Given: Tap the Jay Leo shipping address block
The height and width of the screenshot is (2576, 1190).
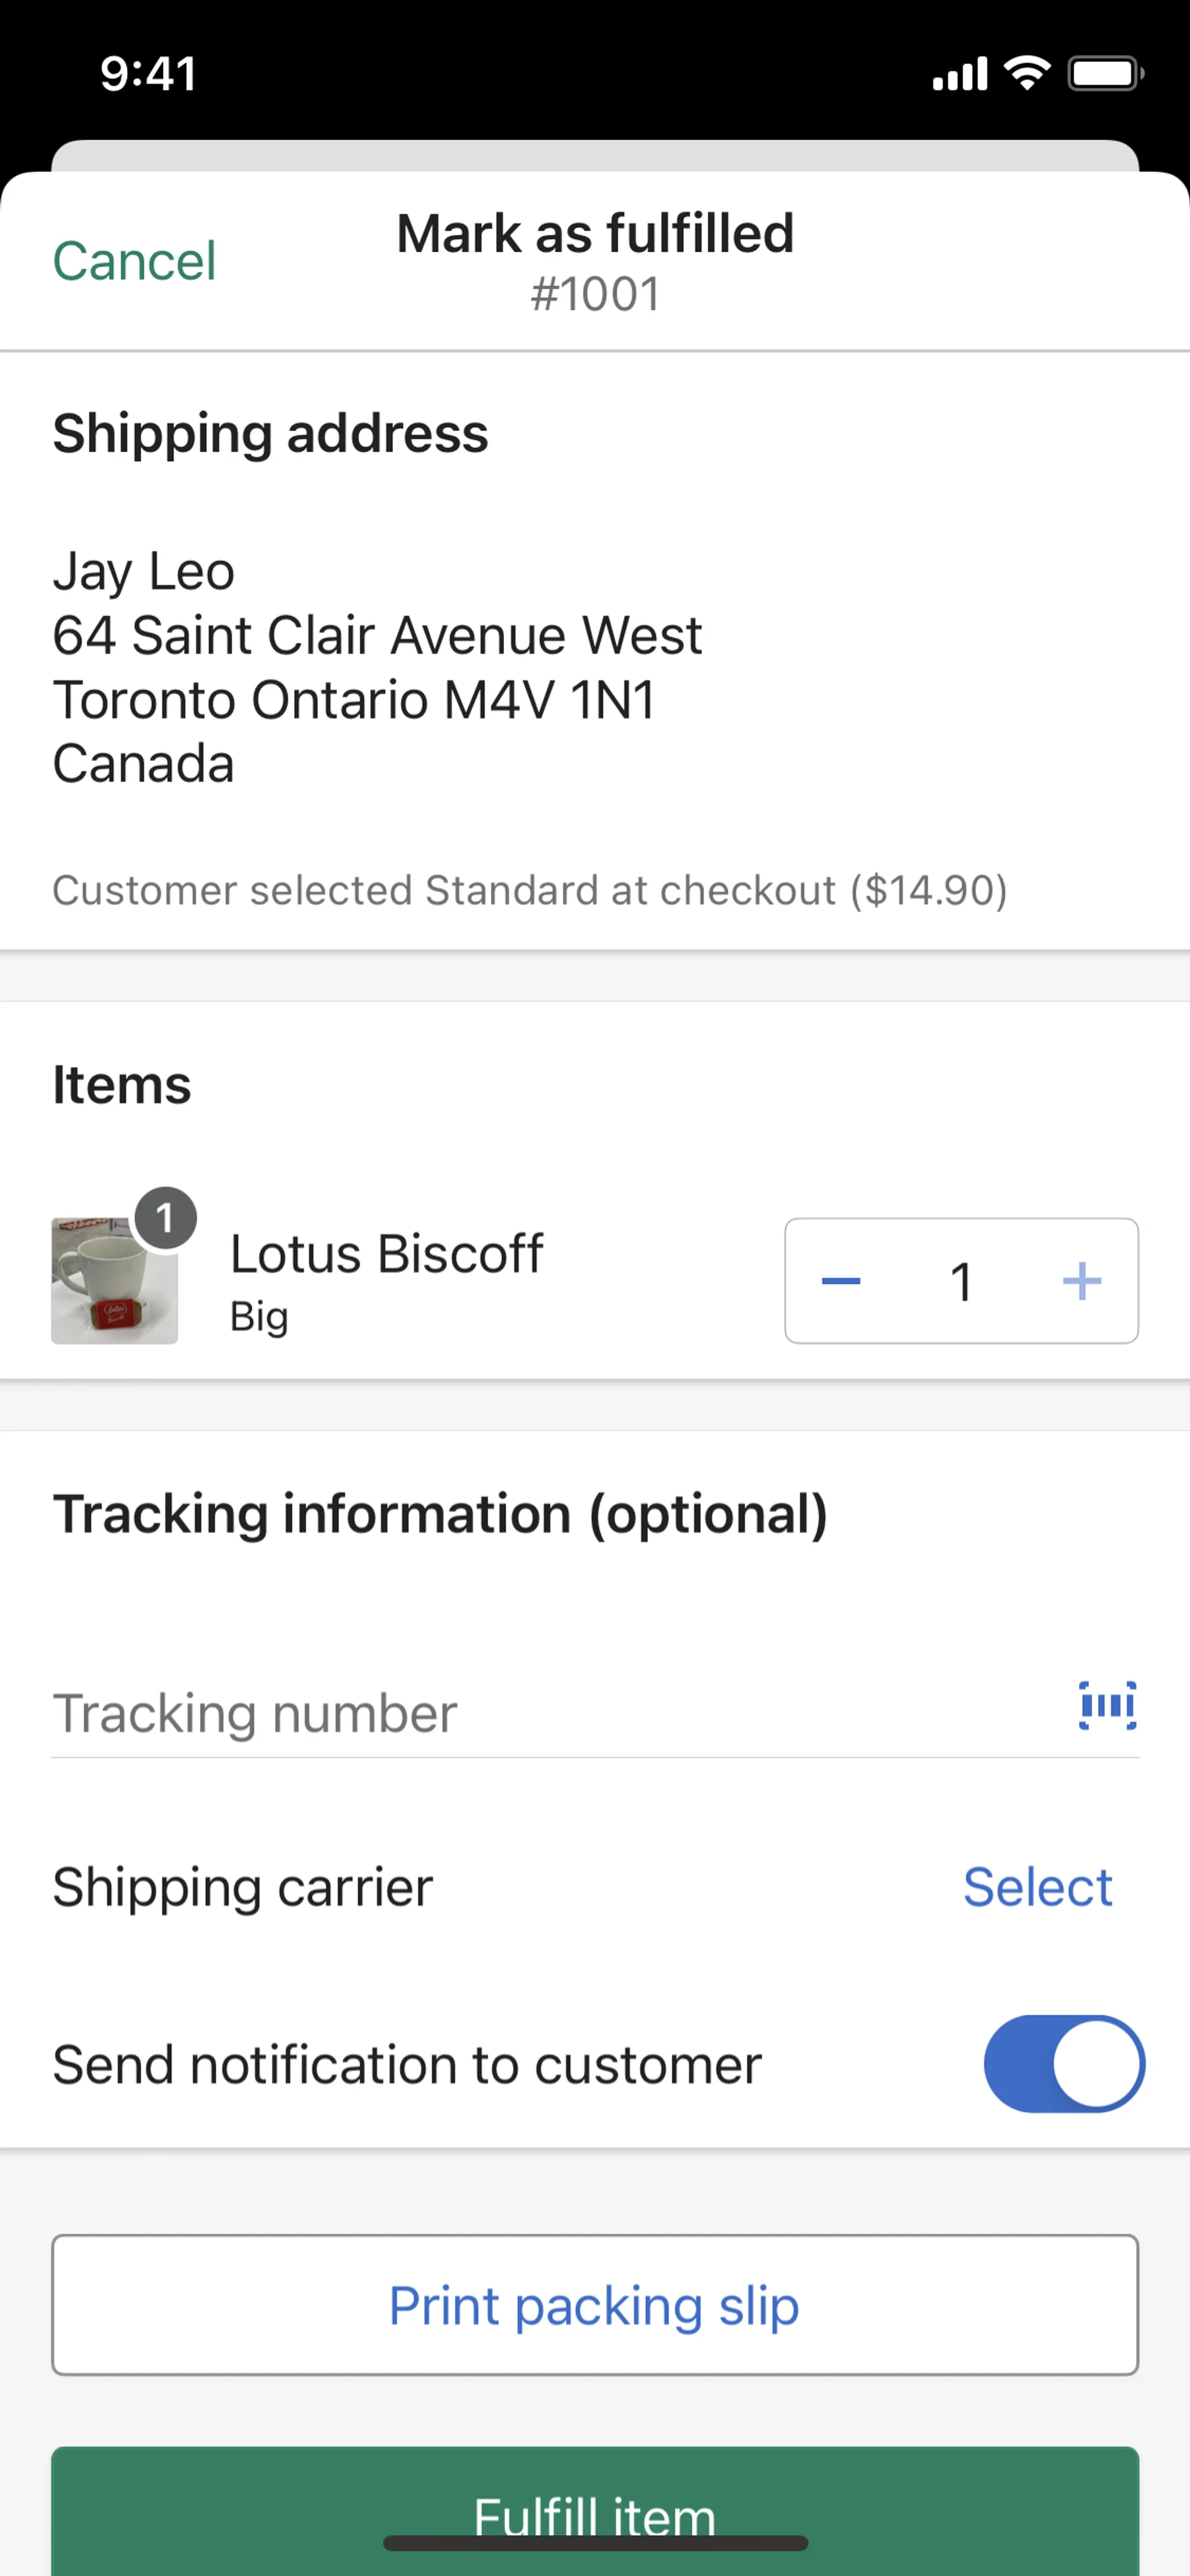Looking at the screenshot, I should 378,667.
